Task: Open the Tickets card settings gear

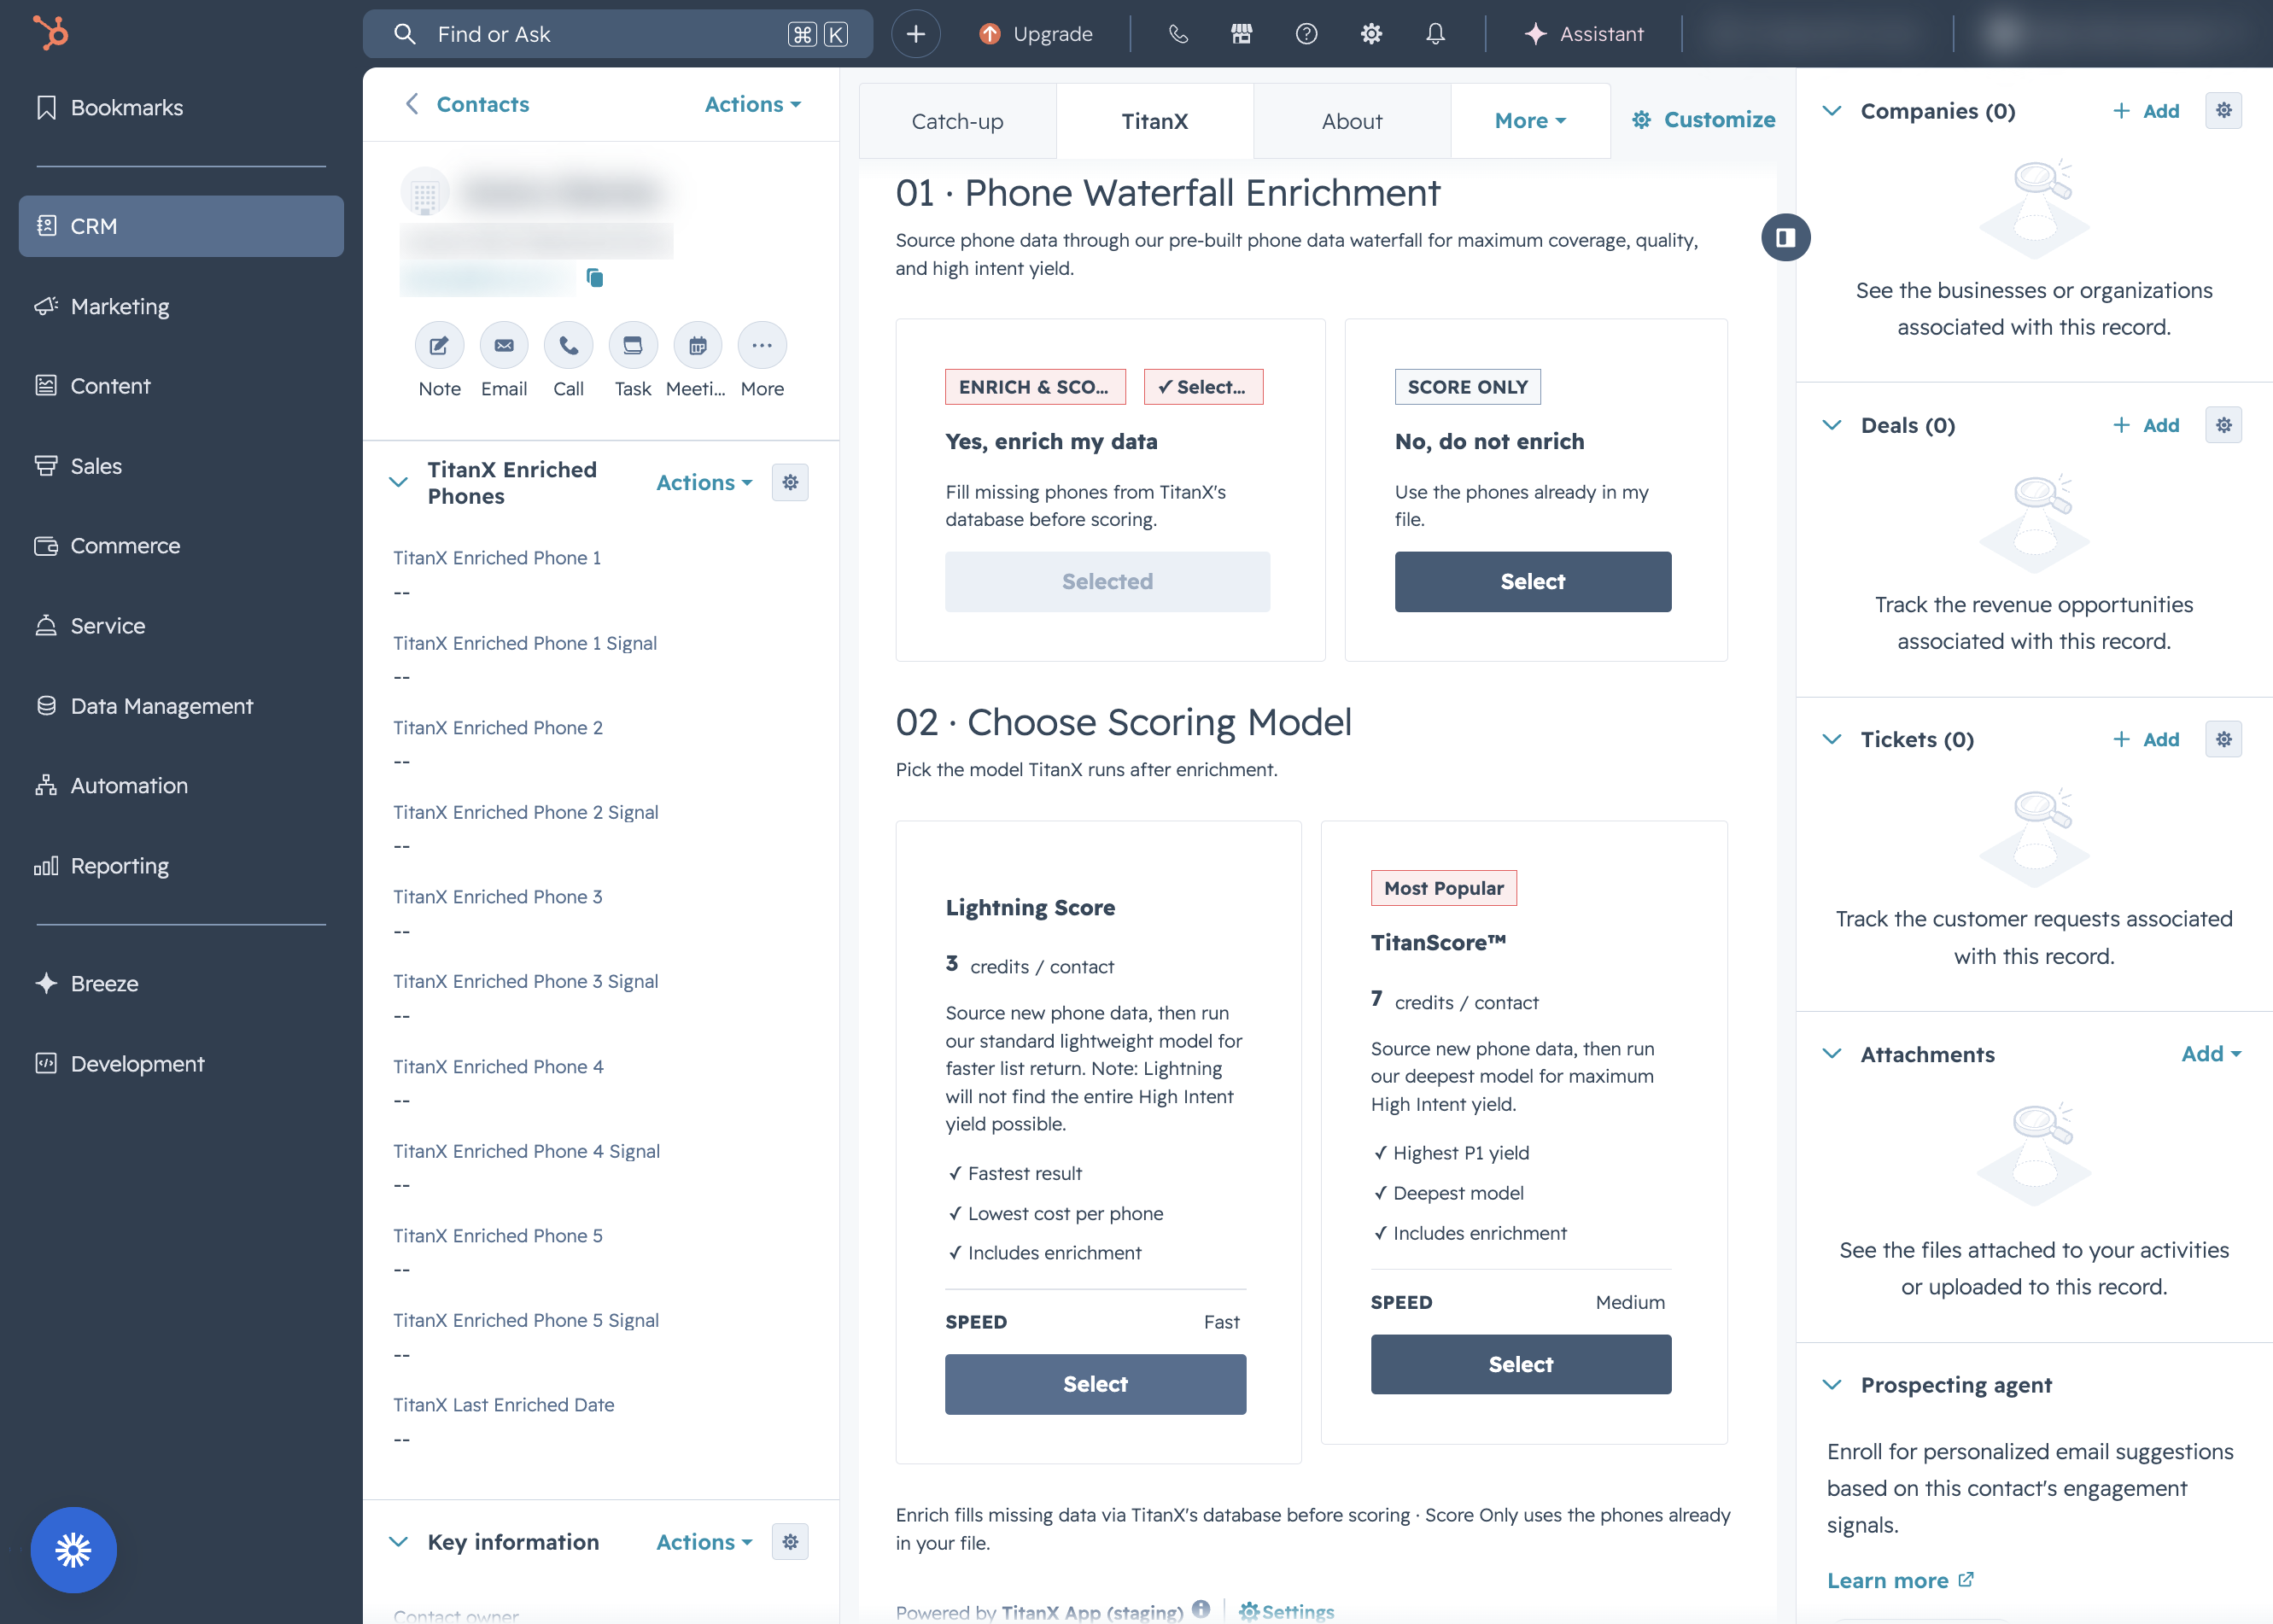Action: (2223, 739)
